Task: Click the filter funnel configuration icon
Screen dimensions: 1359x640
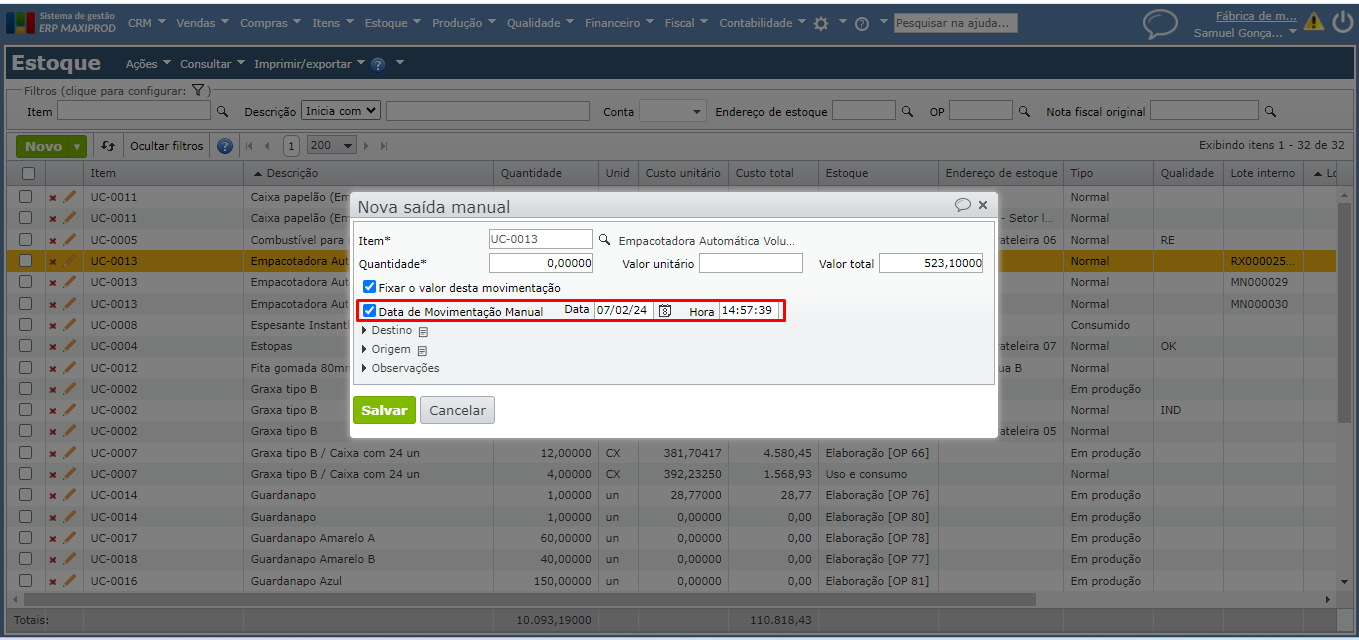Action: pos(198,90)
